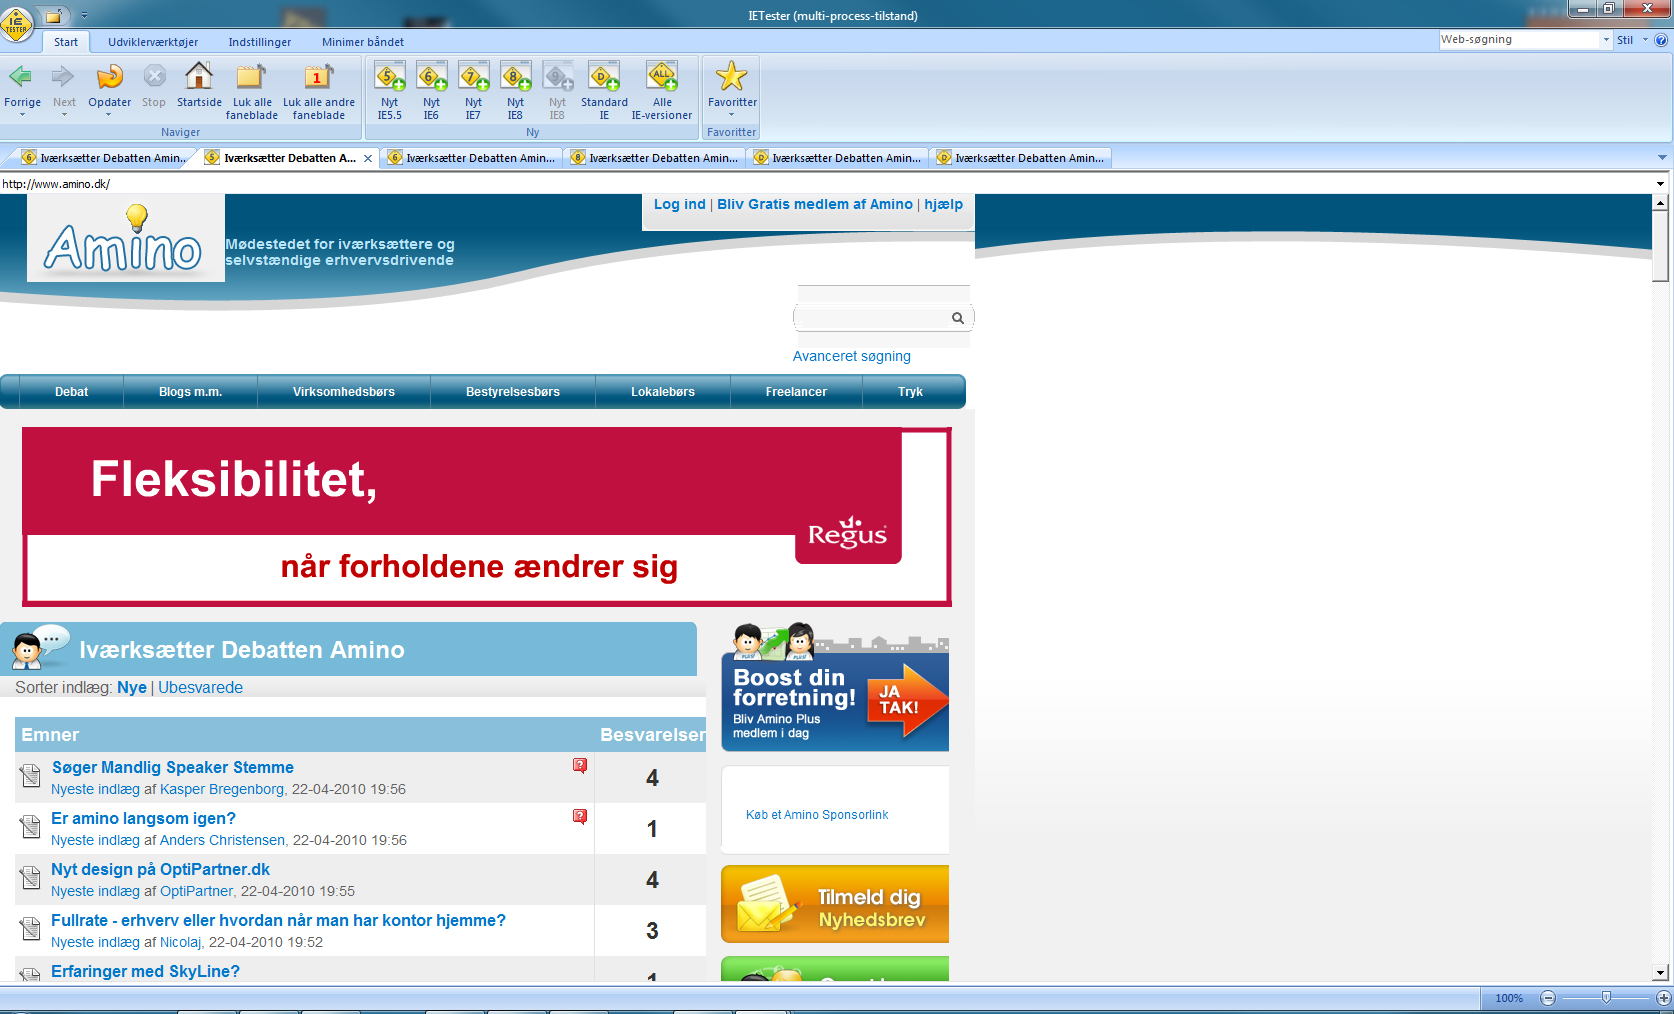Click red flag icon on Søger Mandlig Speaker row
The image size is (1674, 1014).
point(580,765)
